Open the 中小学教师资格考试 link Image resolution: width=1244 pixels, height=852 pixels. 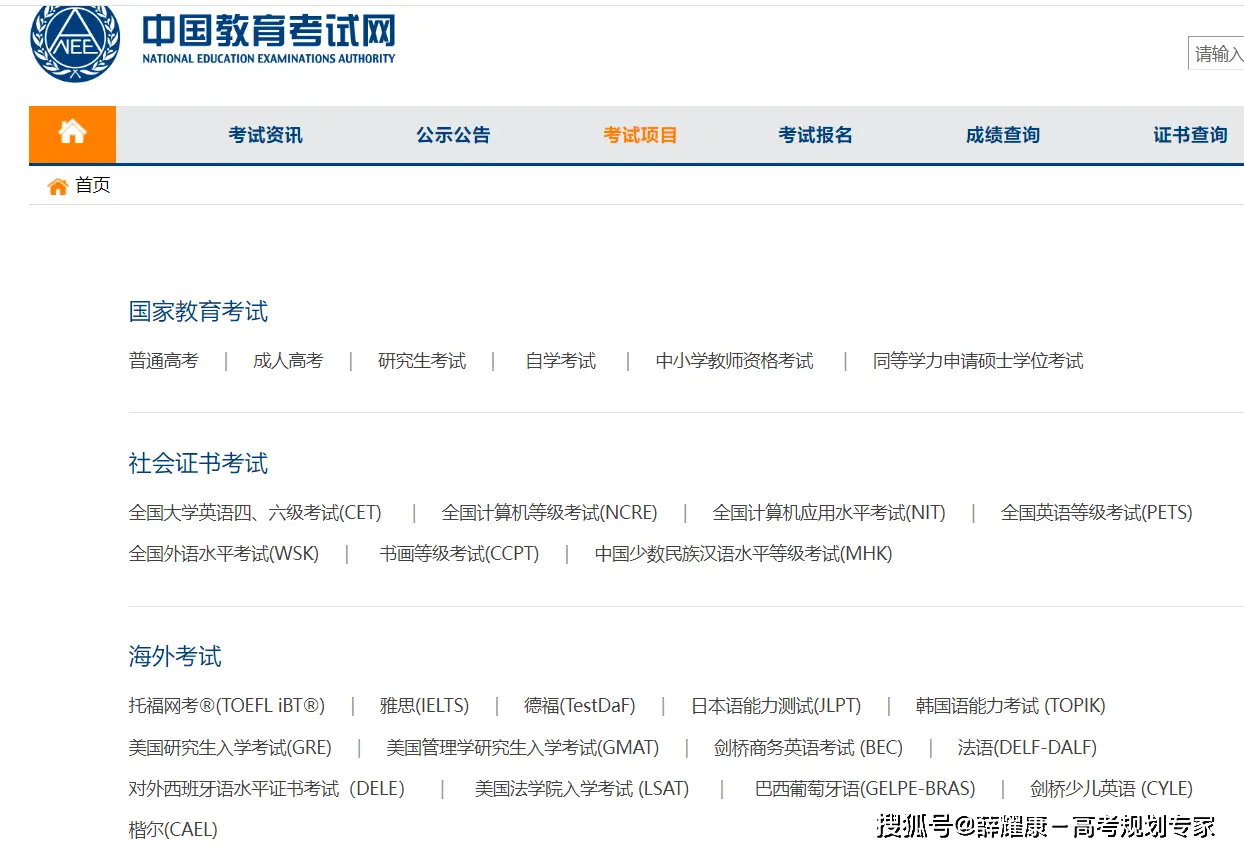click(x=734, y=361)
